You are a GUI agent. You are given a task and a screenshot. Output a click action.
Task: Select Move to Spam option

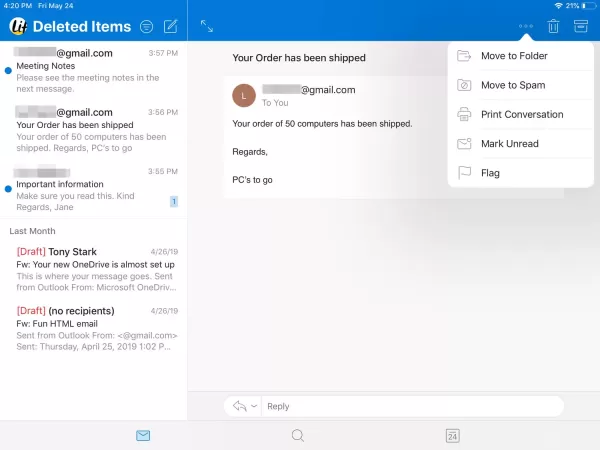(512, 85)
